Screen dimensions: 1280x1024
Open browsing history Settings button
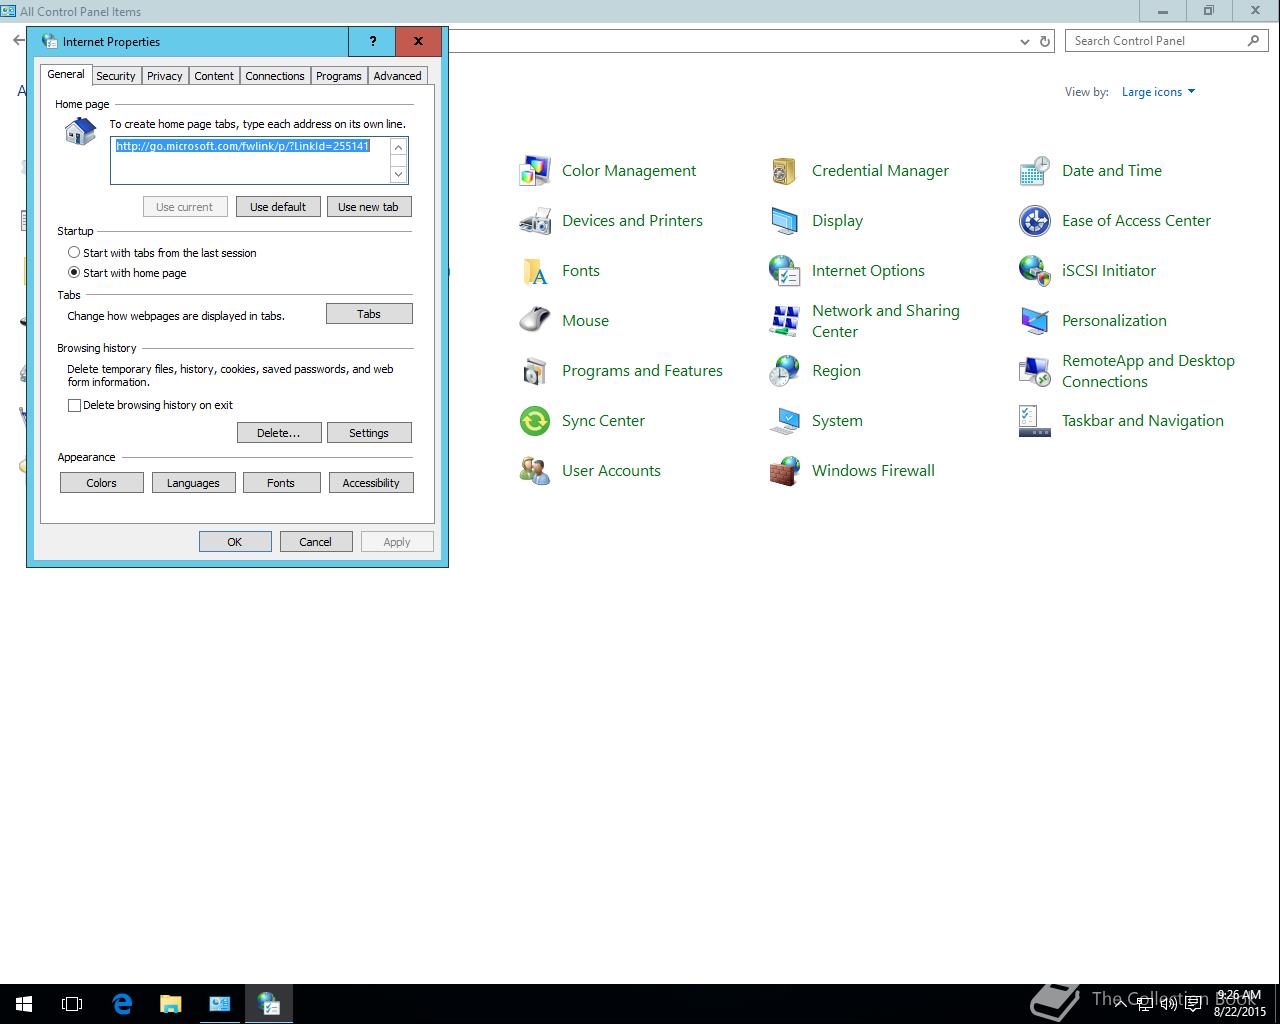369,433
